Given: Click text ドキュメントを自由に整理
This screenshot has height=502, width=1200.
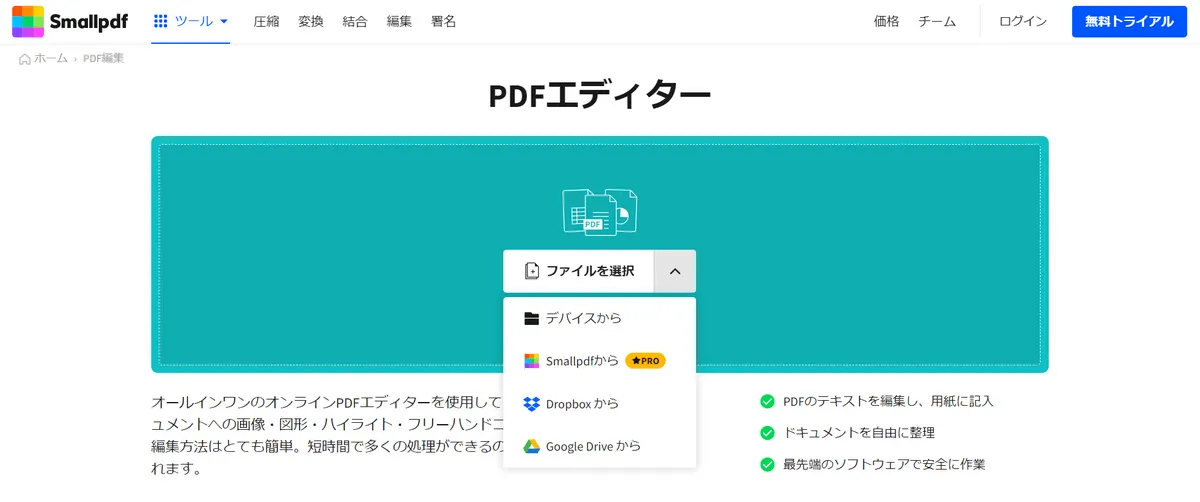Looking at the screenshot, I should (859, 433).
